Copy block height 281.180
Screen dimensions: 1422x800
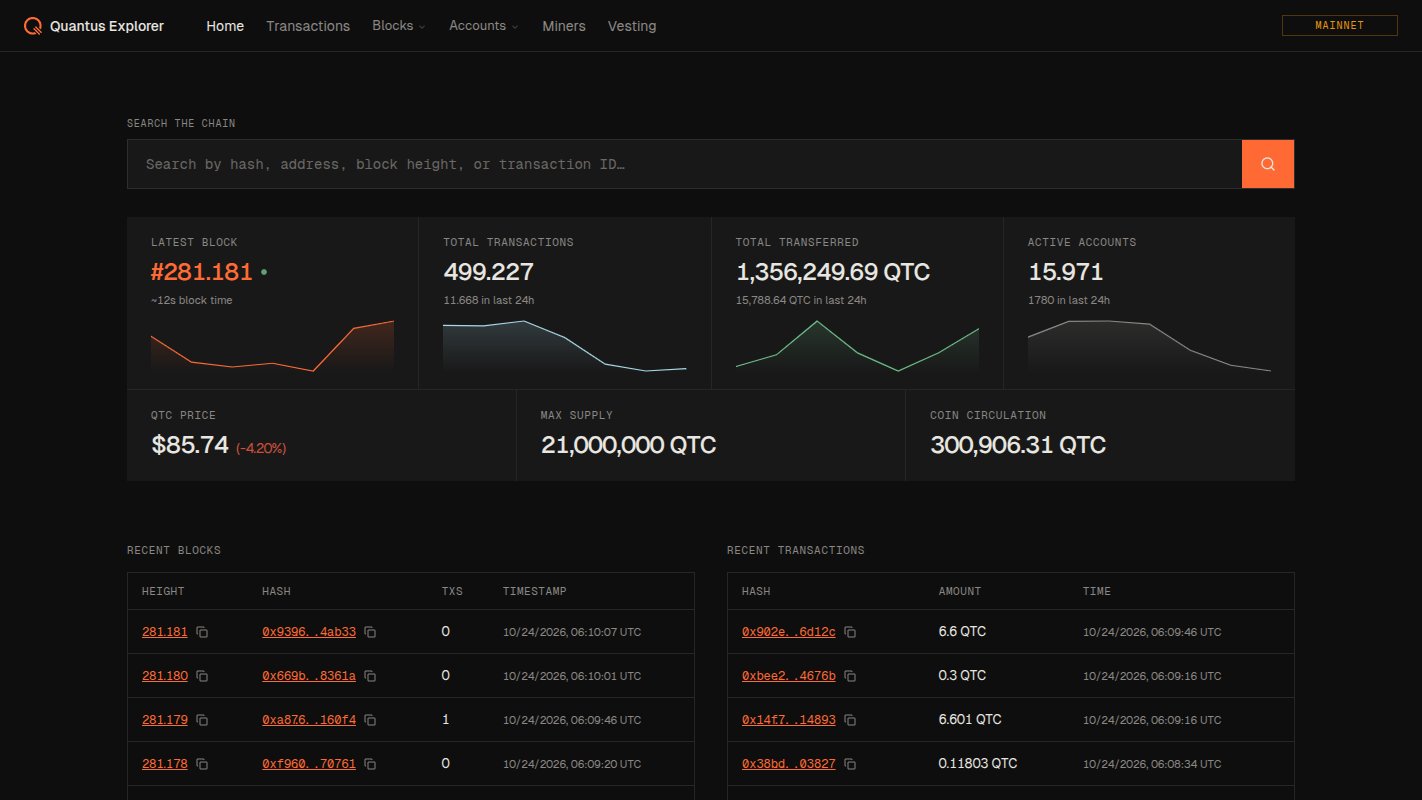[202, 676]
